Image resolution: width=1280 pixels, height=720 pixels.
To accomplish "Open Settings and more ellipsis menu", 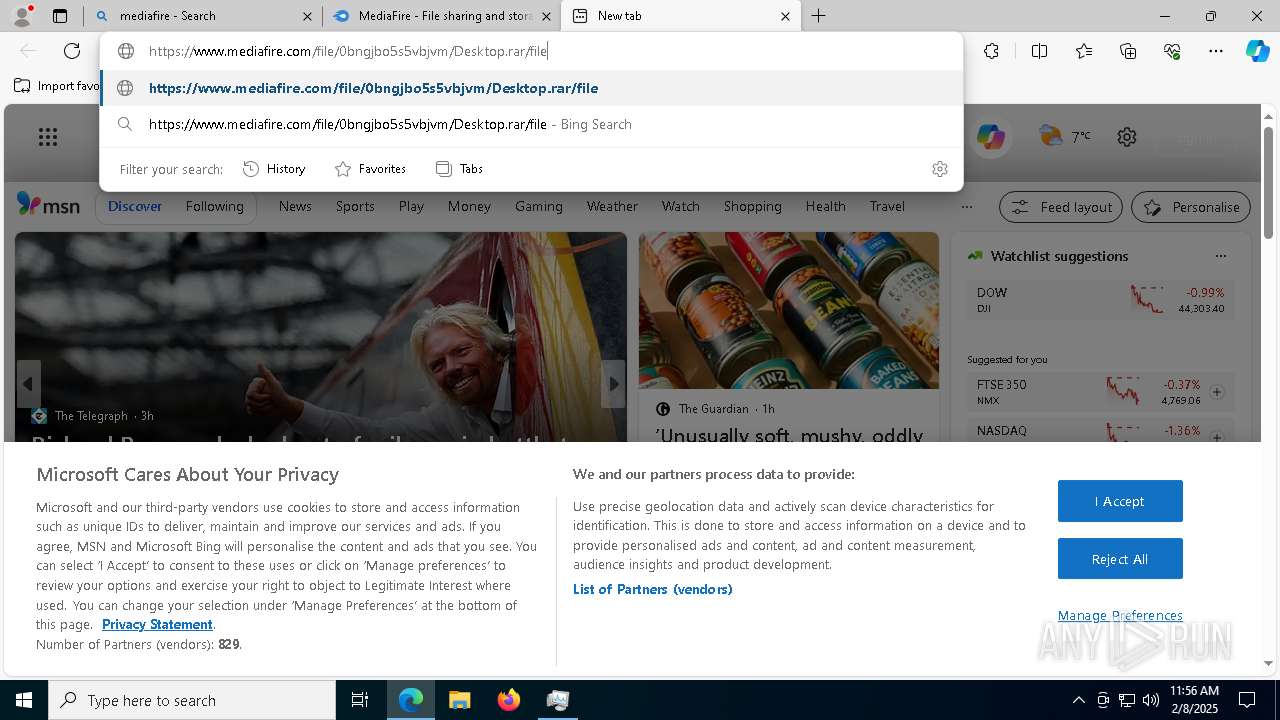I will coord(1216,51).
